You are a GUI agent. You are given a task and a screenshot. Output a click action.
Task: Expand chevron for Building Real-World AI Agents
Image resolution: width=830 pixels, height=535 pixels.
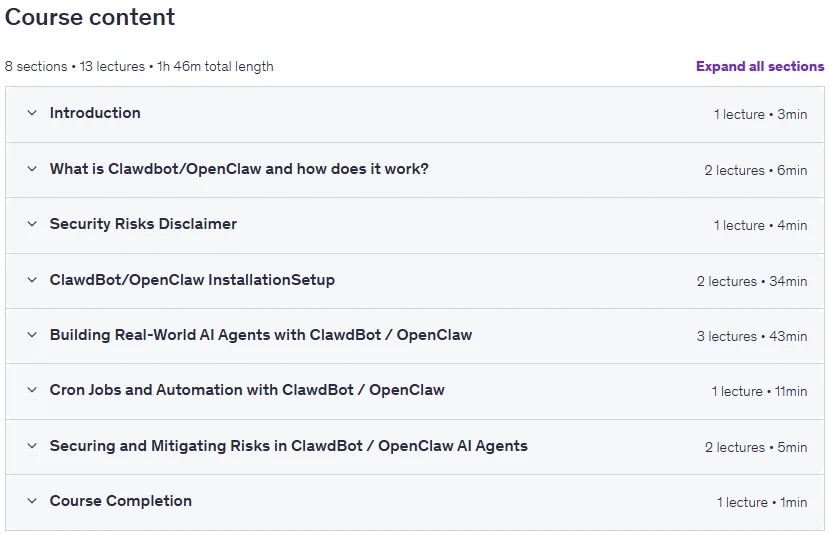click(32, 335)
